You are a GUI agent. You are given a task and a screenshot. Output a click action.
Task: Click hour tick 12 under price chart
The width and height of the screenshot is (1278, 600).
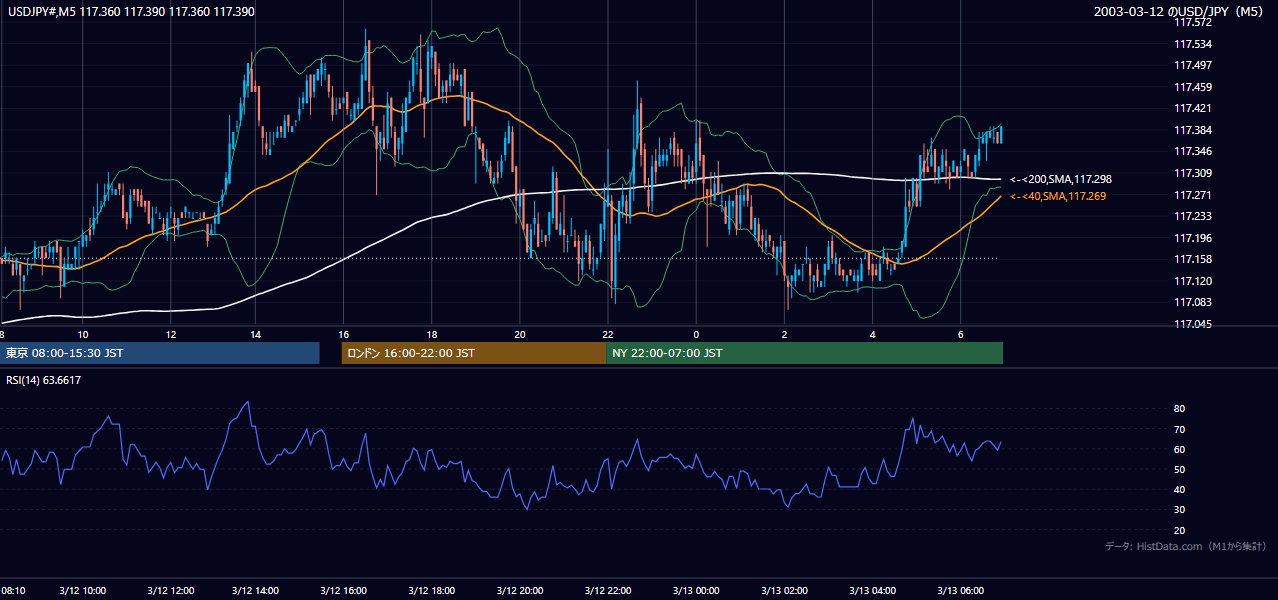170,334
